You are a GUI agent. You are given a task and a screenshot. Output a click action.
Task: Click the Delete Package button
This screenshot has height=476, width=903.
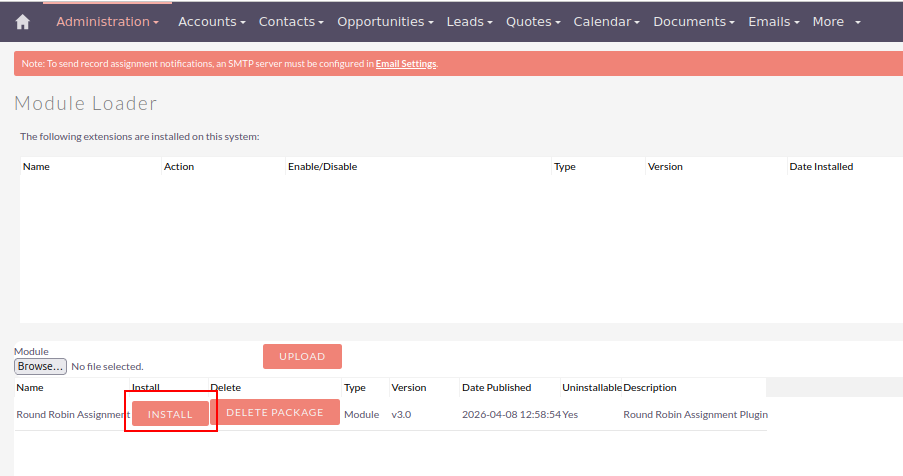point(275,412)
